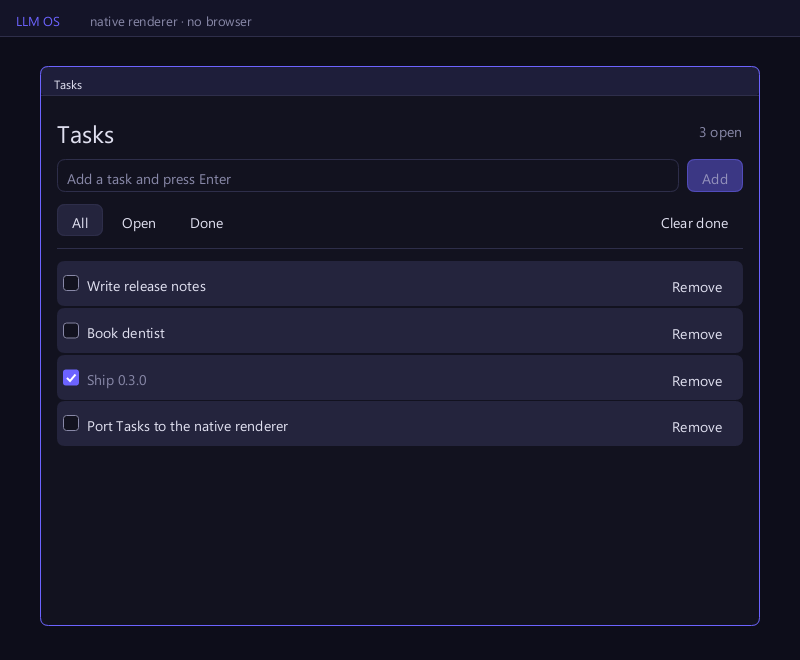Click the 'Book dentist' task text
Screen dimensions: 800x660
click(x=126, y=334)
